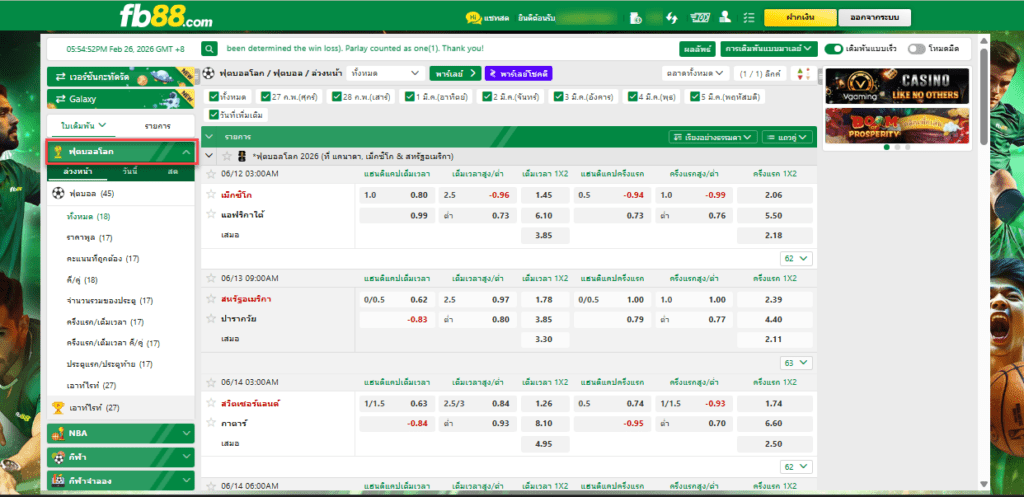Screen dimensions: 1024x497
Task: Star the 06/12 03:00AM match row
Action: [x=211, y=174]
